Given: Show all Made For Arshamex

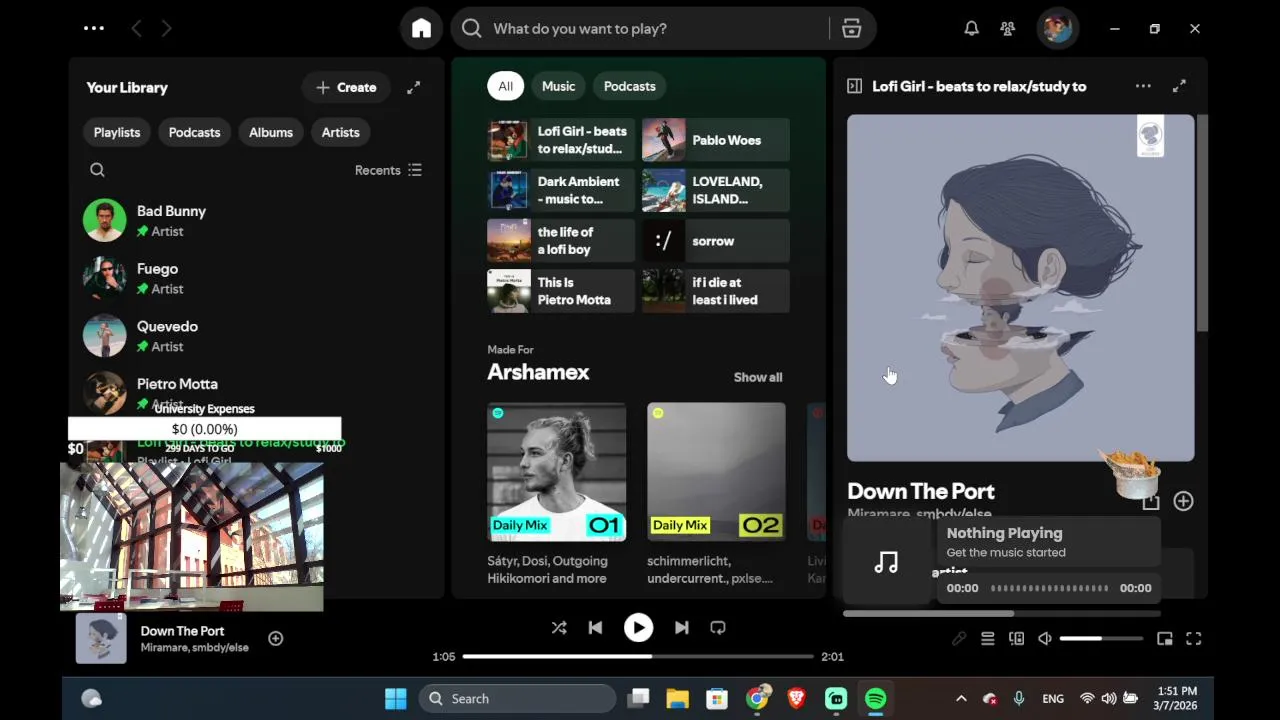Looking at the screenshot, I should coord(758,377).
